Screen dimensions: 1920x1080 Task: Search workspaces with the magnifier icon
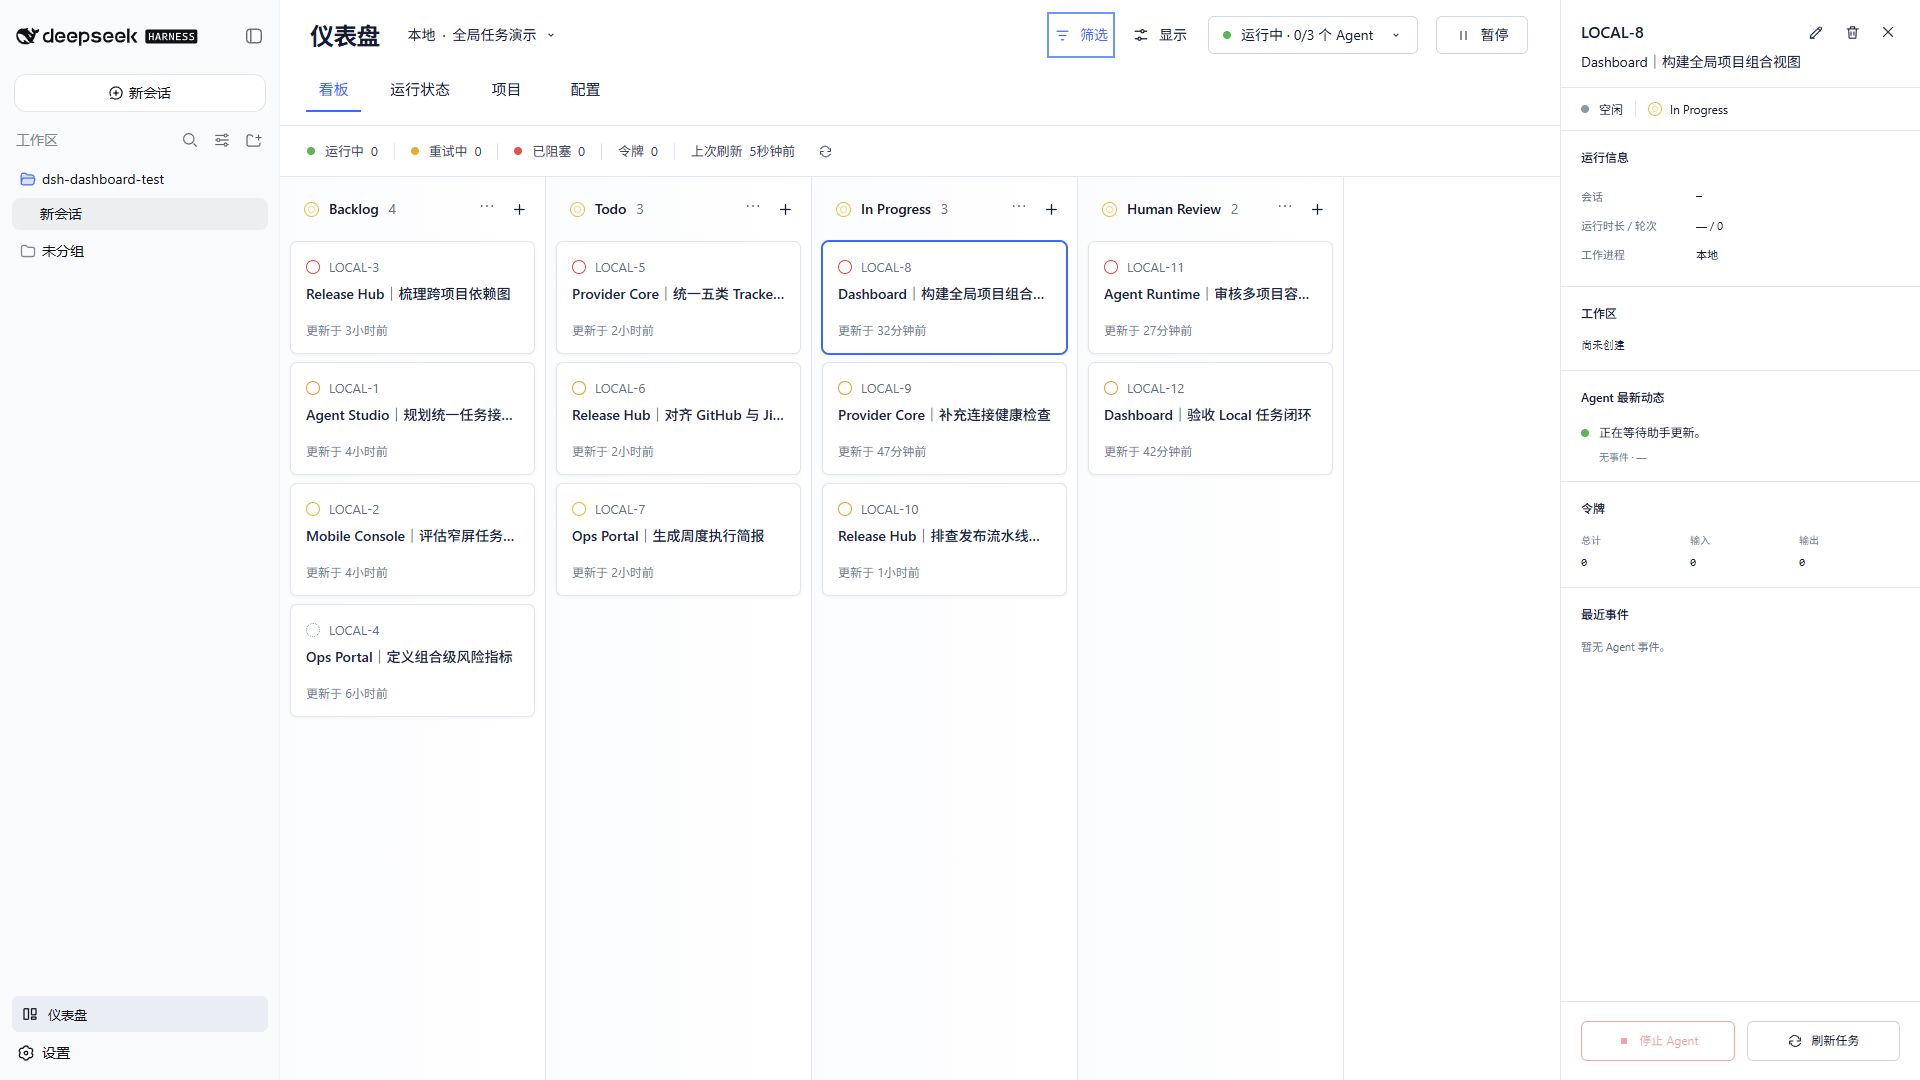(190, 140)
